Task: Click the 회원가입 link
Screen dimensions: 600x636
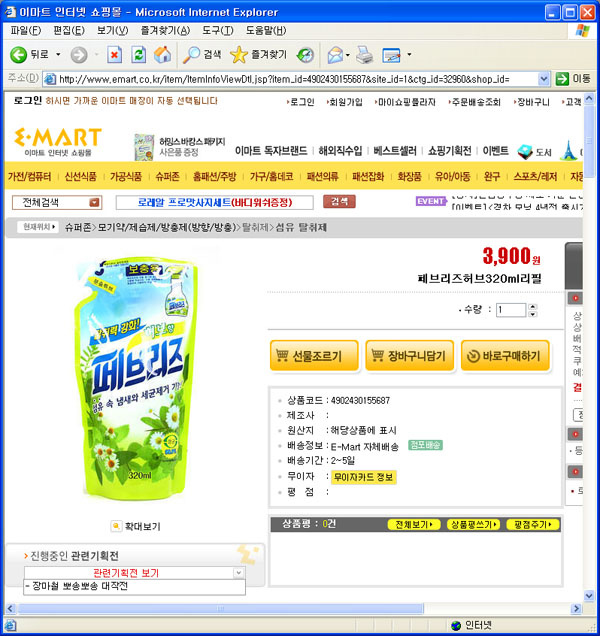Action: pyautogui.click(x=346, y=102)
